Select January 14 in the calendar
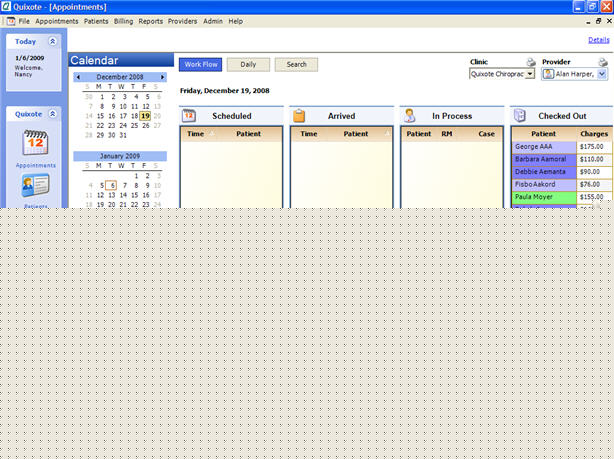The image size is (614, 459). [123, 195]
